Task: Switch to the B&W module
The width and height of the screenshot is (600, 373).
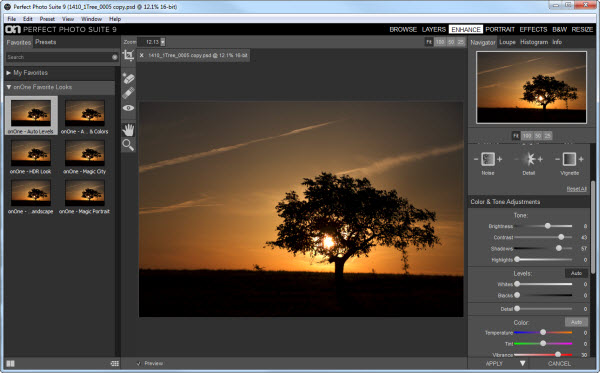Action: [559, 29]
